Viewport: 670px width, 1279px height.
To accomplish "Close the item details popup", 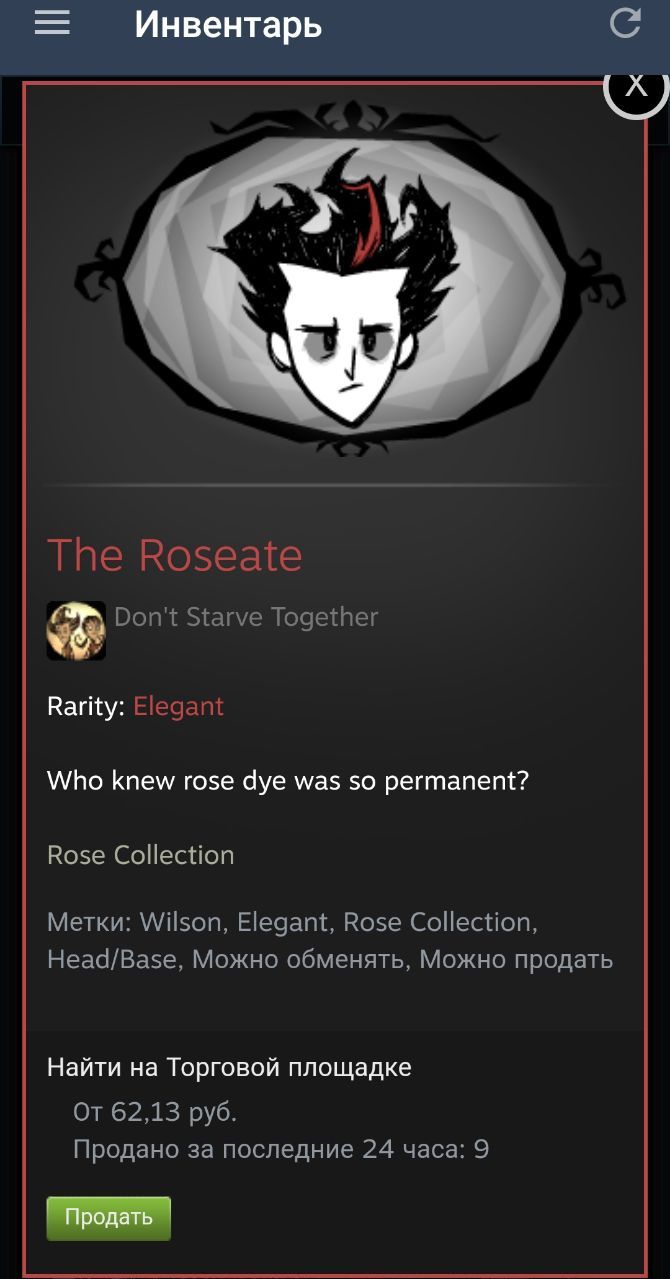I will (x=636, y=86).
